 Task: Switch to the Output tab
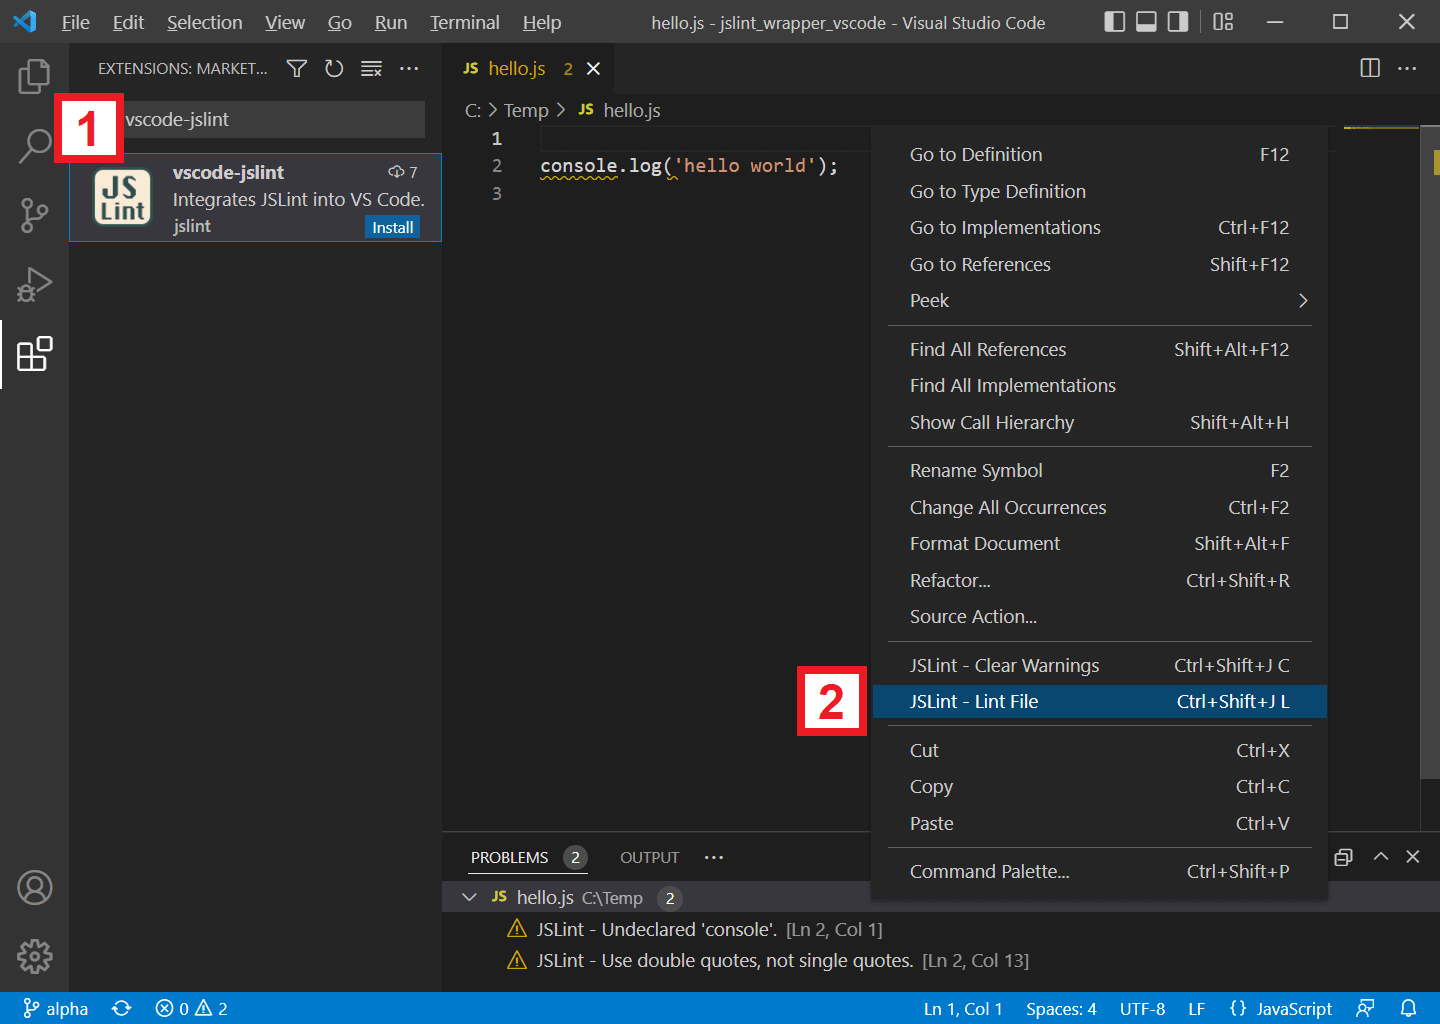[x=649, y=857]
